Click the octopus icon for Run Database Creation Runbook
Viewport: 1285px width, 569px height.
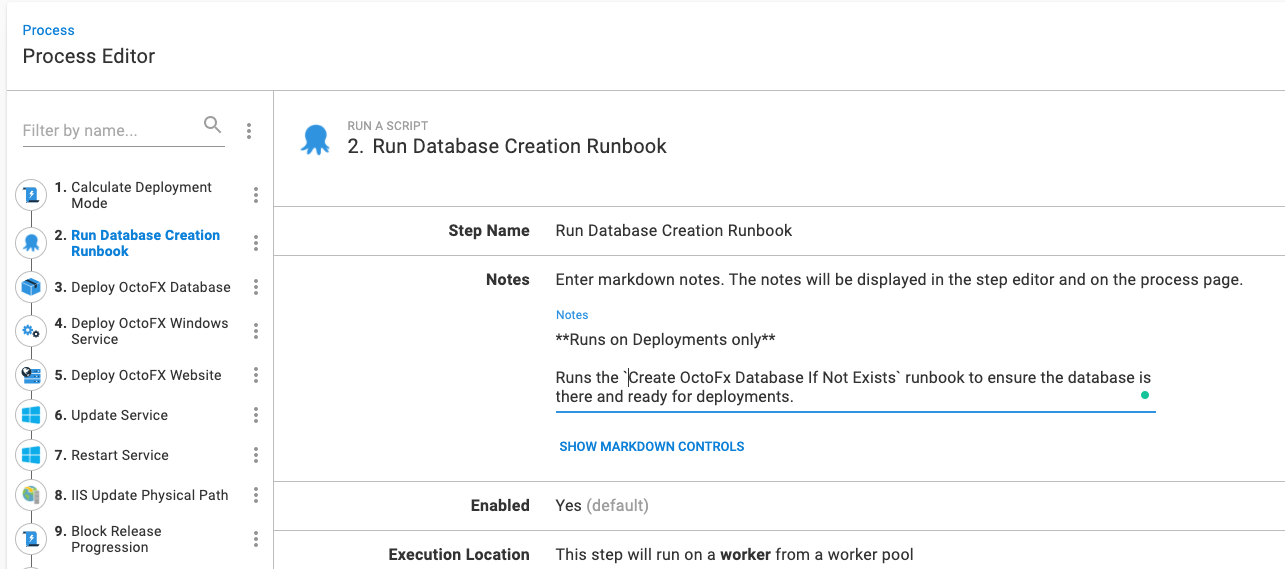31,243
